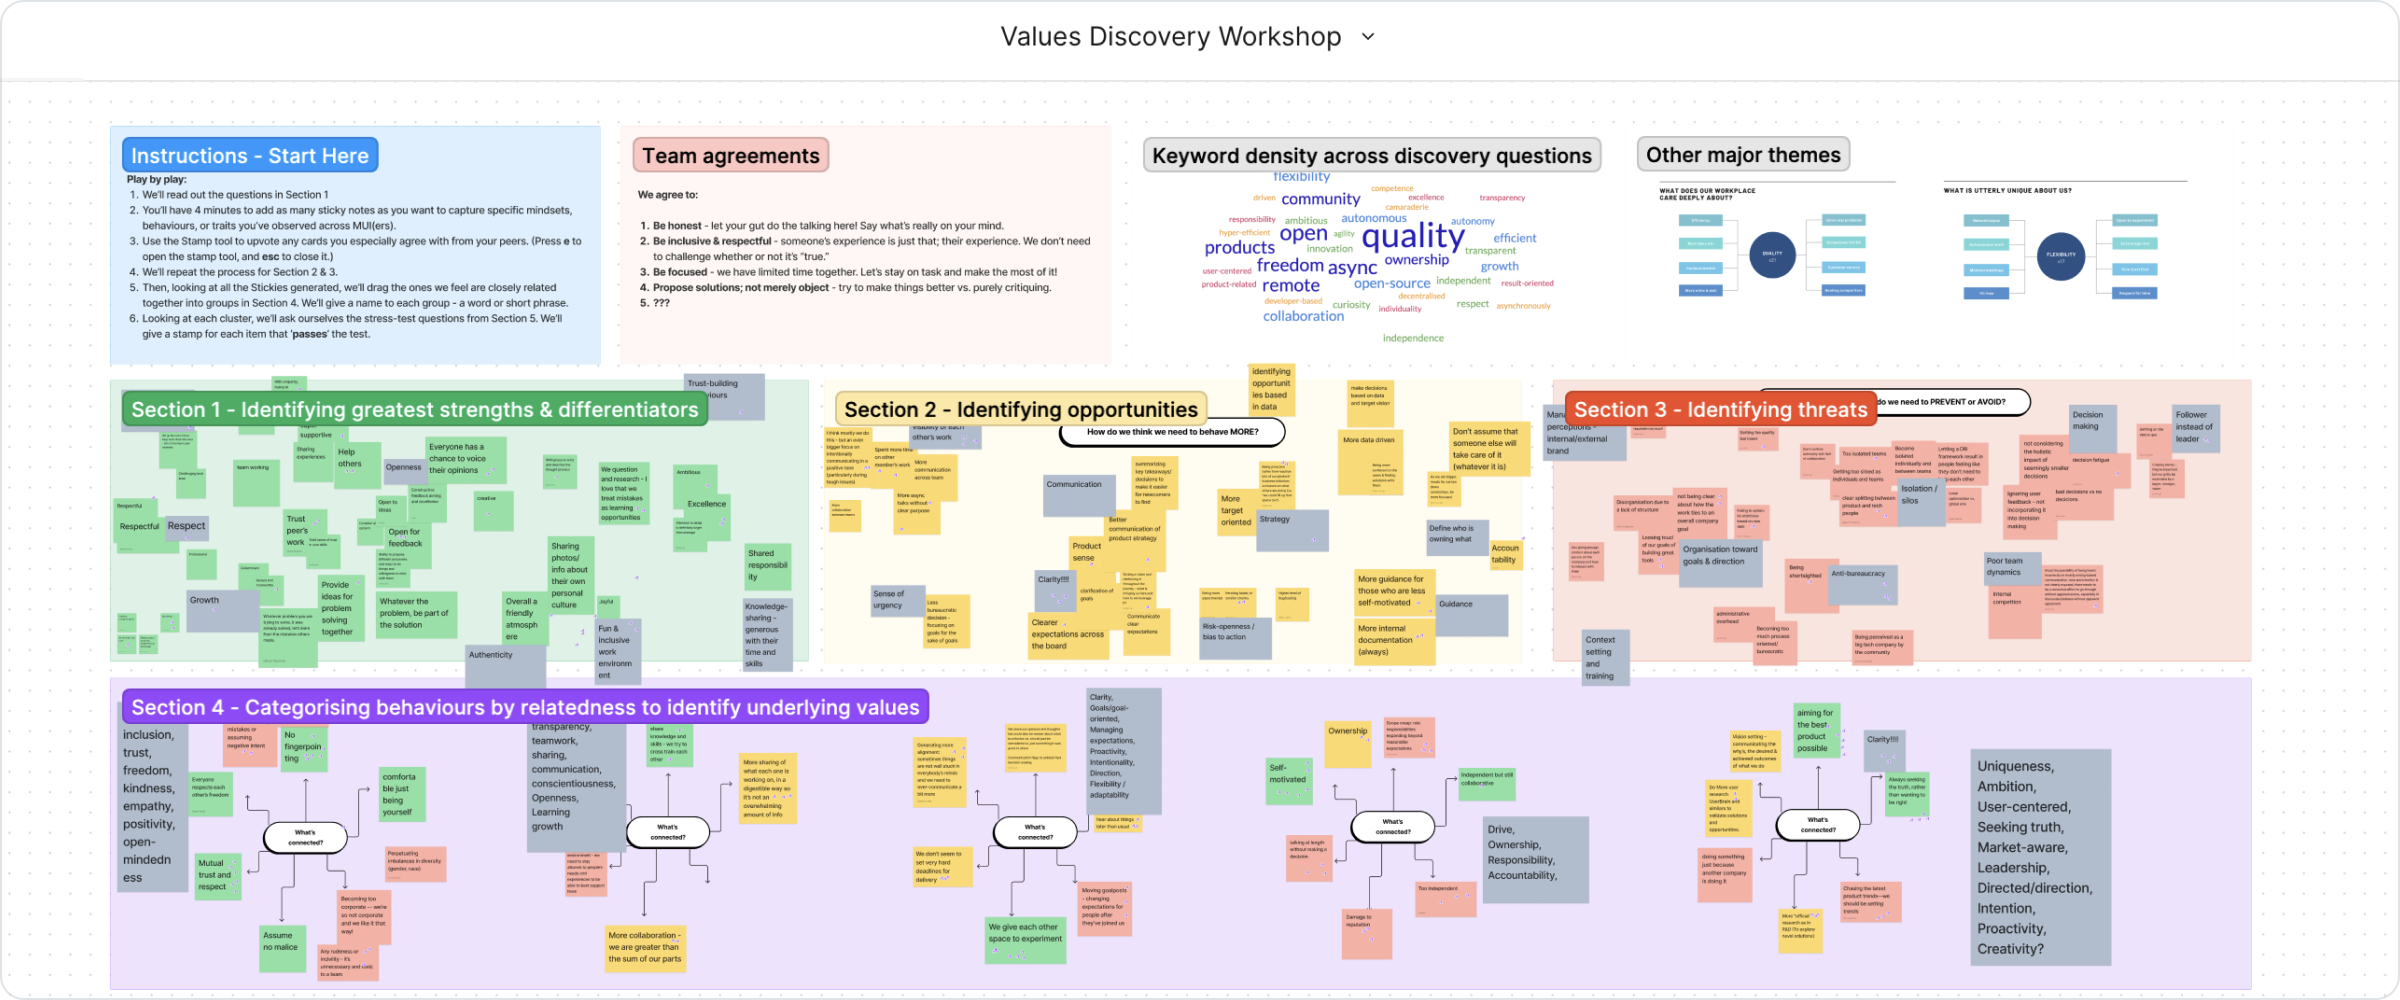Viewport: 2400px width, 1000px height.
Task: Click the Section 3 Identifying threats header
Action: pyautogui.click(x=1720, y=409)
